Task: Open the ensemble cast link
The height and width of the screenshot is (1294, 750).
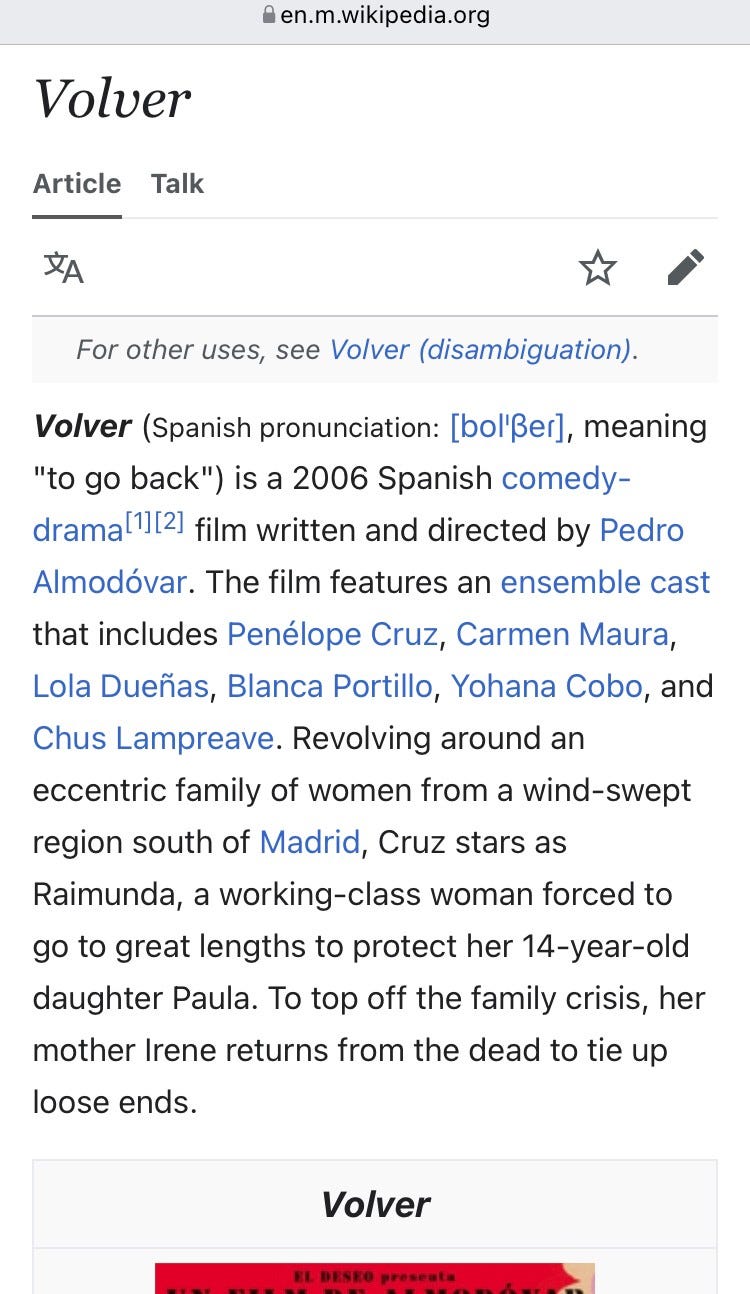Action: pos(605,582)
